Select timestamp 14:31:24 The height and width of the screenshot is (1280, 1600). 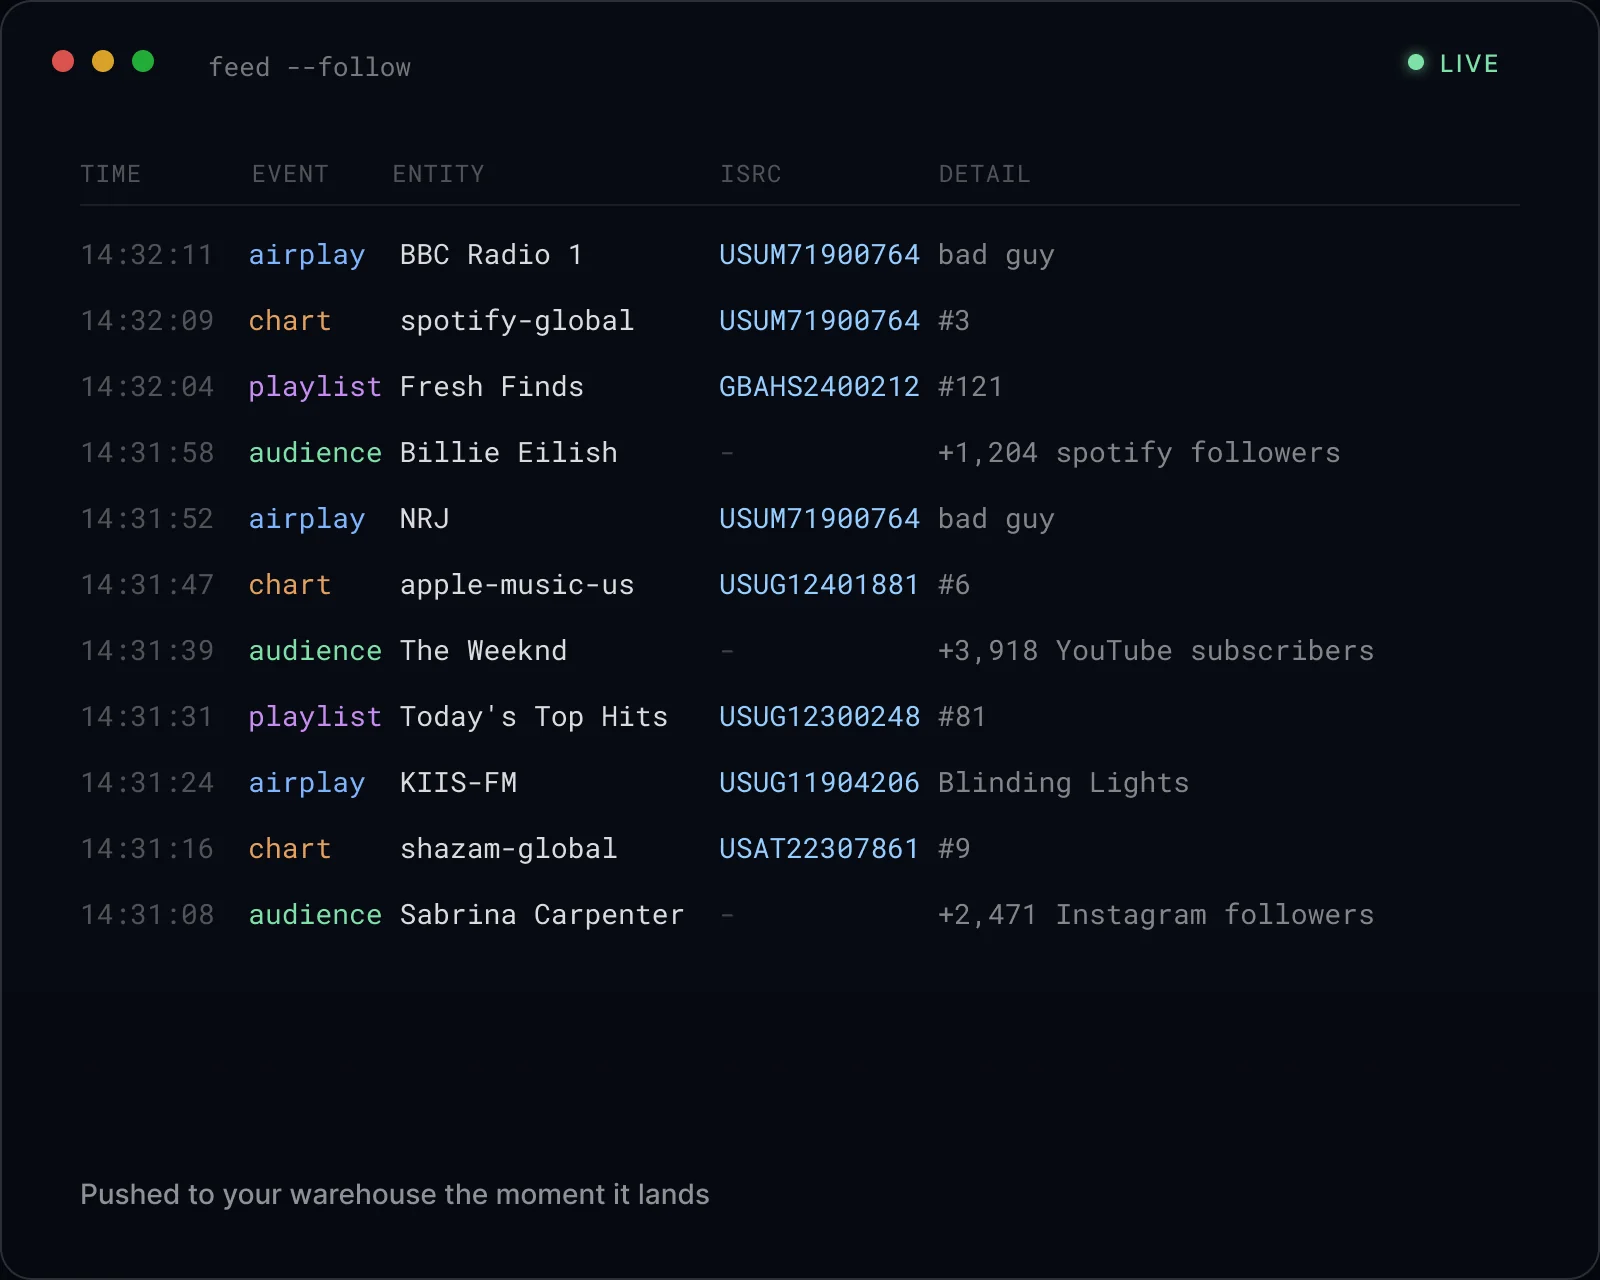coord(147,783)
